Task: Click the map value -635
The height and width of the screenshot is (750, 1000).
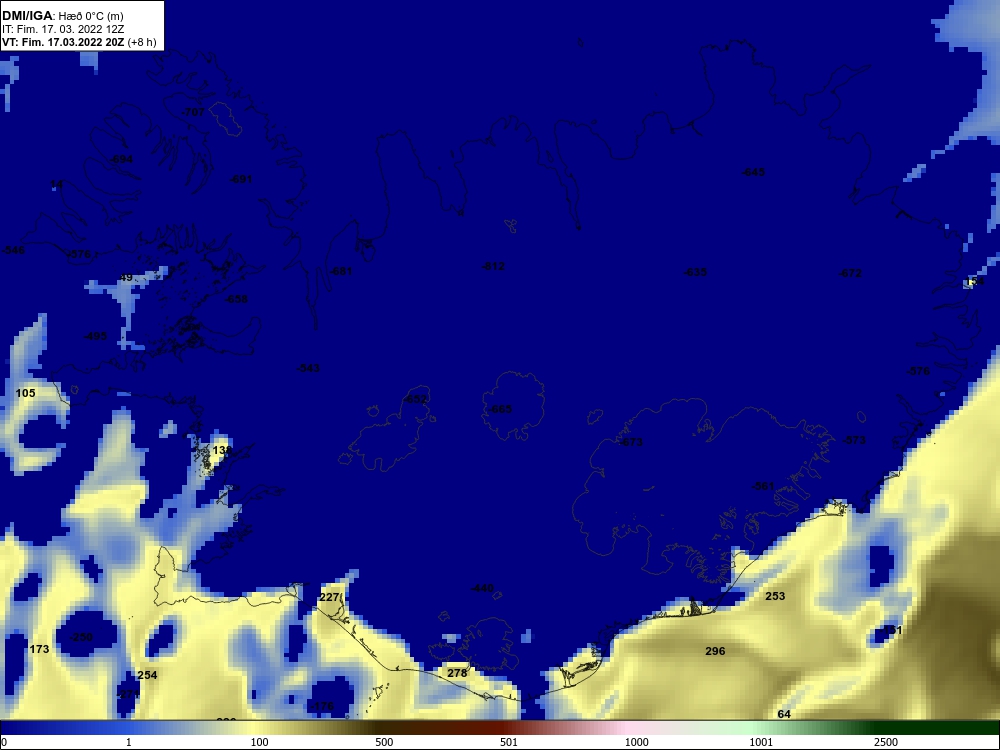Action: pyautogui.click(x=695, y=272)
